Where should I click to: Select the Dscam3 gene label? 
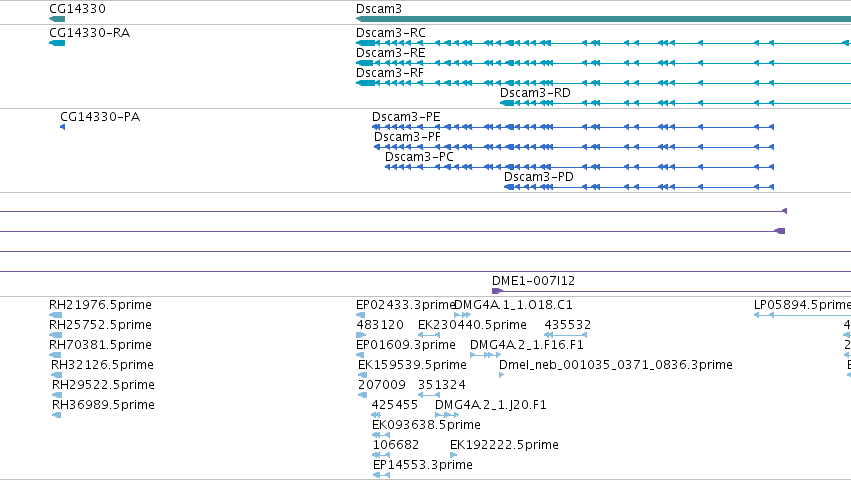[379, 9]
